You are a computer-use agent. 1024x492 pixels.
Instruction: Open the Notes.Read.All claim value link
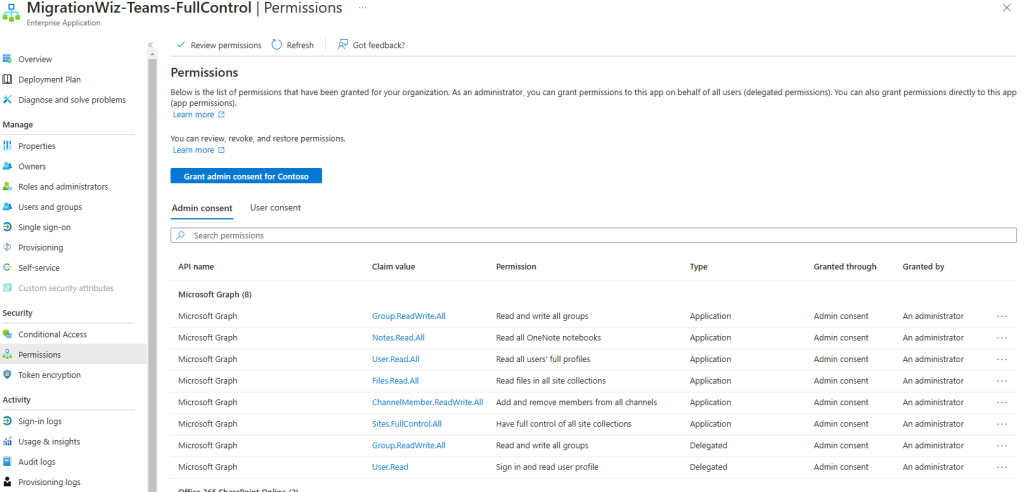[x=398, y=338]
